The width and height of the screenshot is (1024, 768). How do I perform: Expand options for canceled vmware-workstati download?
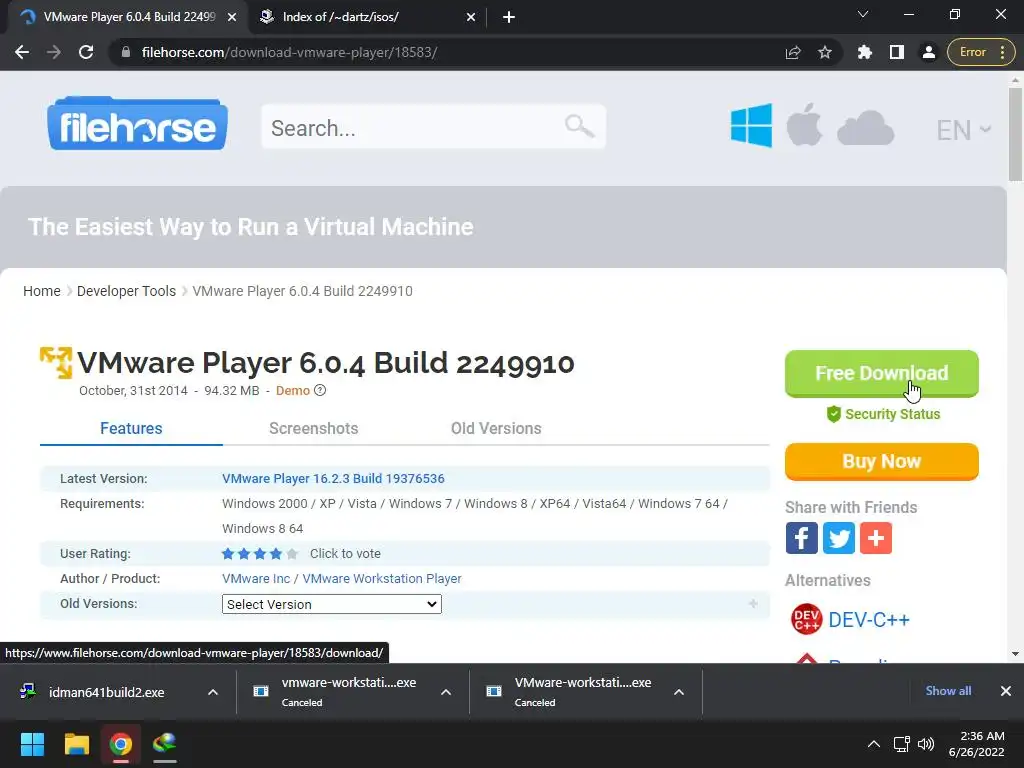pyautogui.click(x=446, y=692)
